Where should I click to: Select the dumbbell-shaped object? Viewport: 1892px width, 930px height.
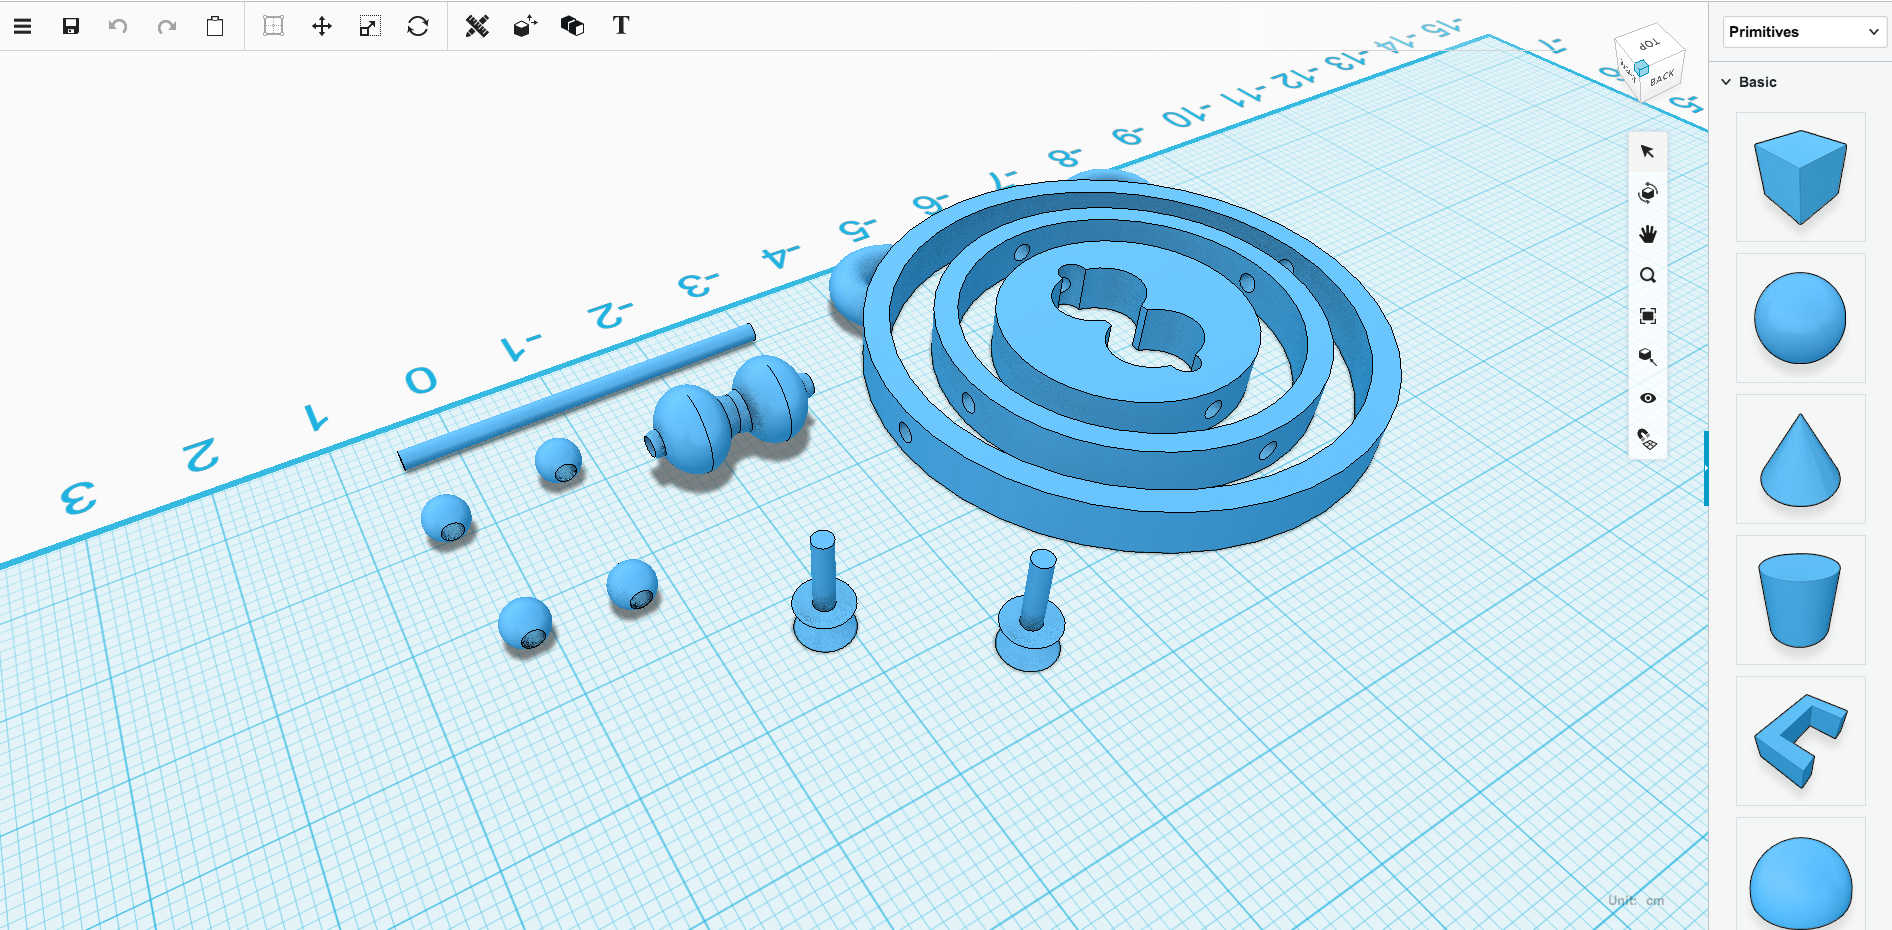[730, 414]
